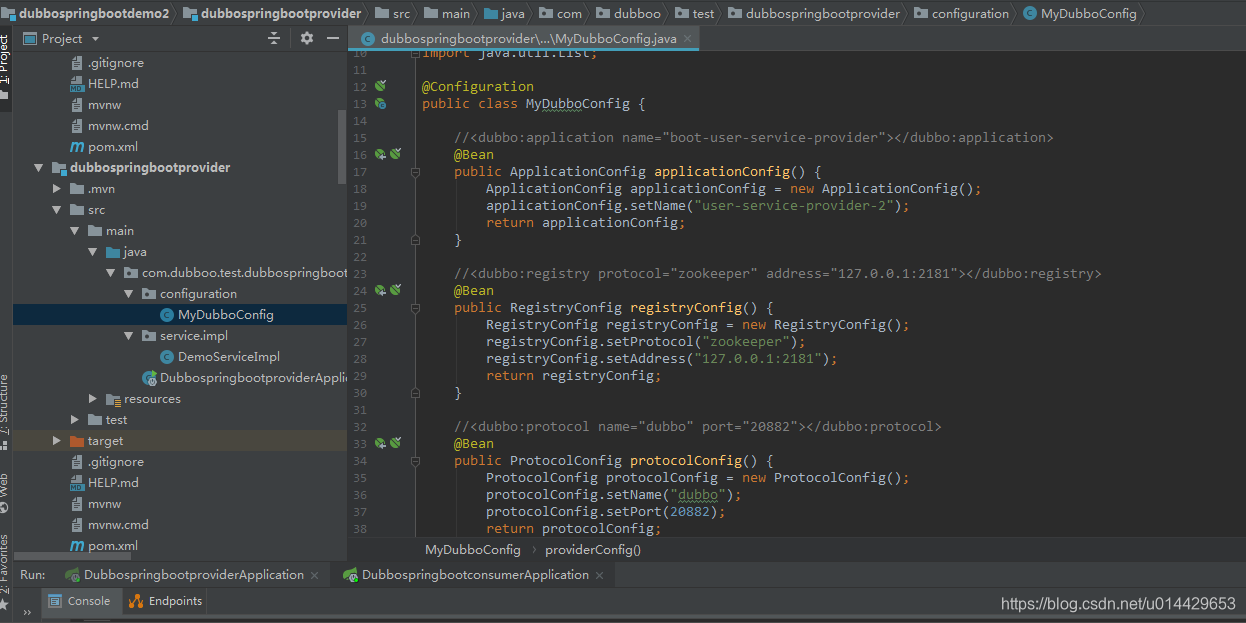1246x623 pixels.
Task: Open the Endpoints tab
Action: pos(165,601)
